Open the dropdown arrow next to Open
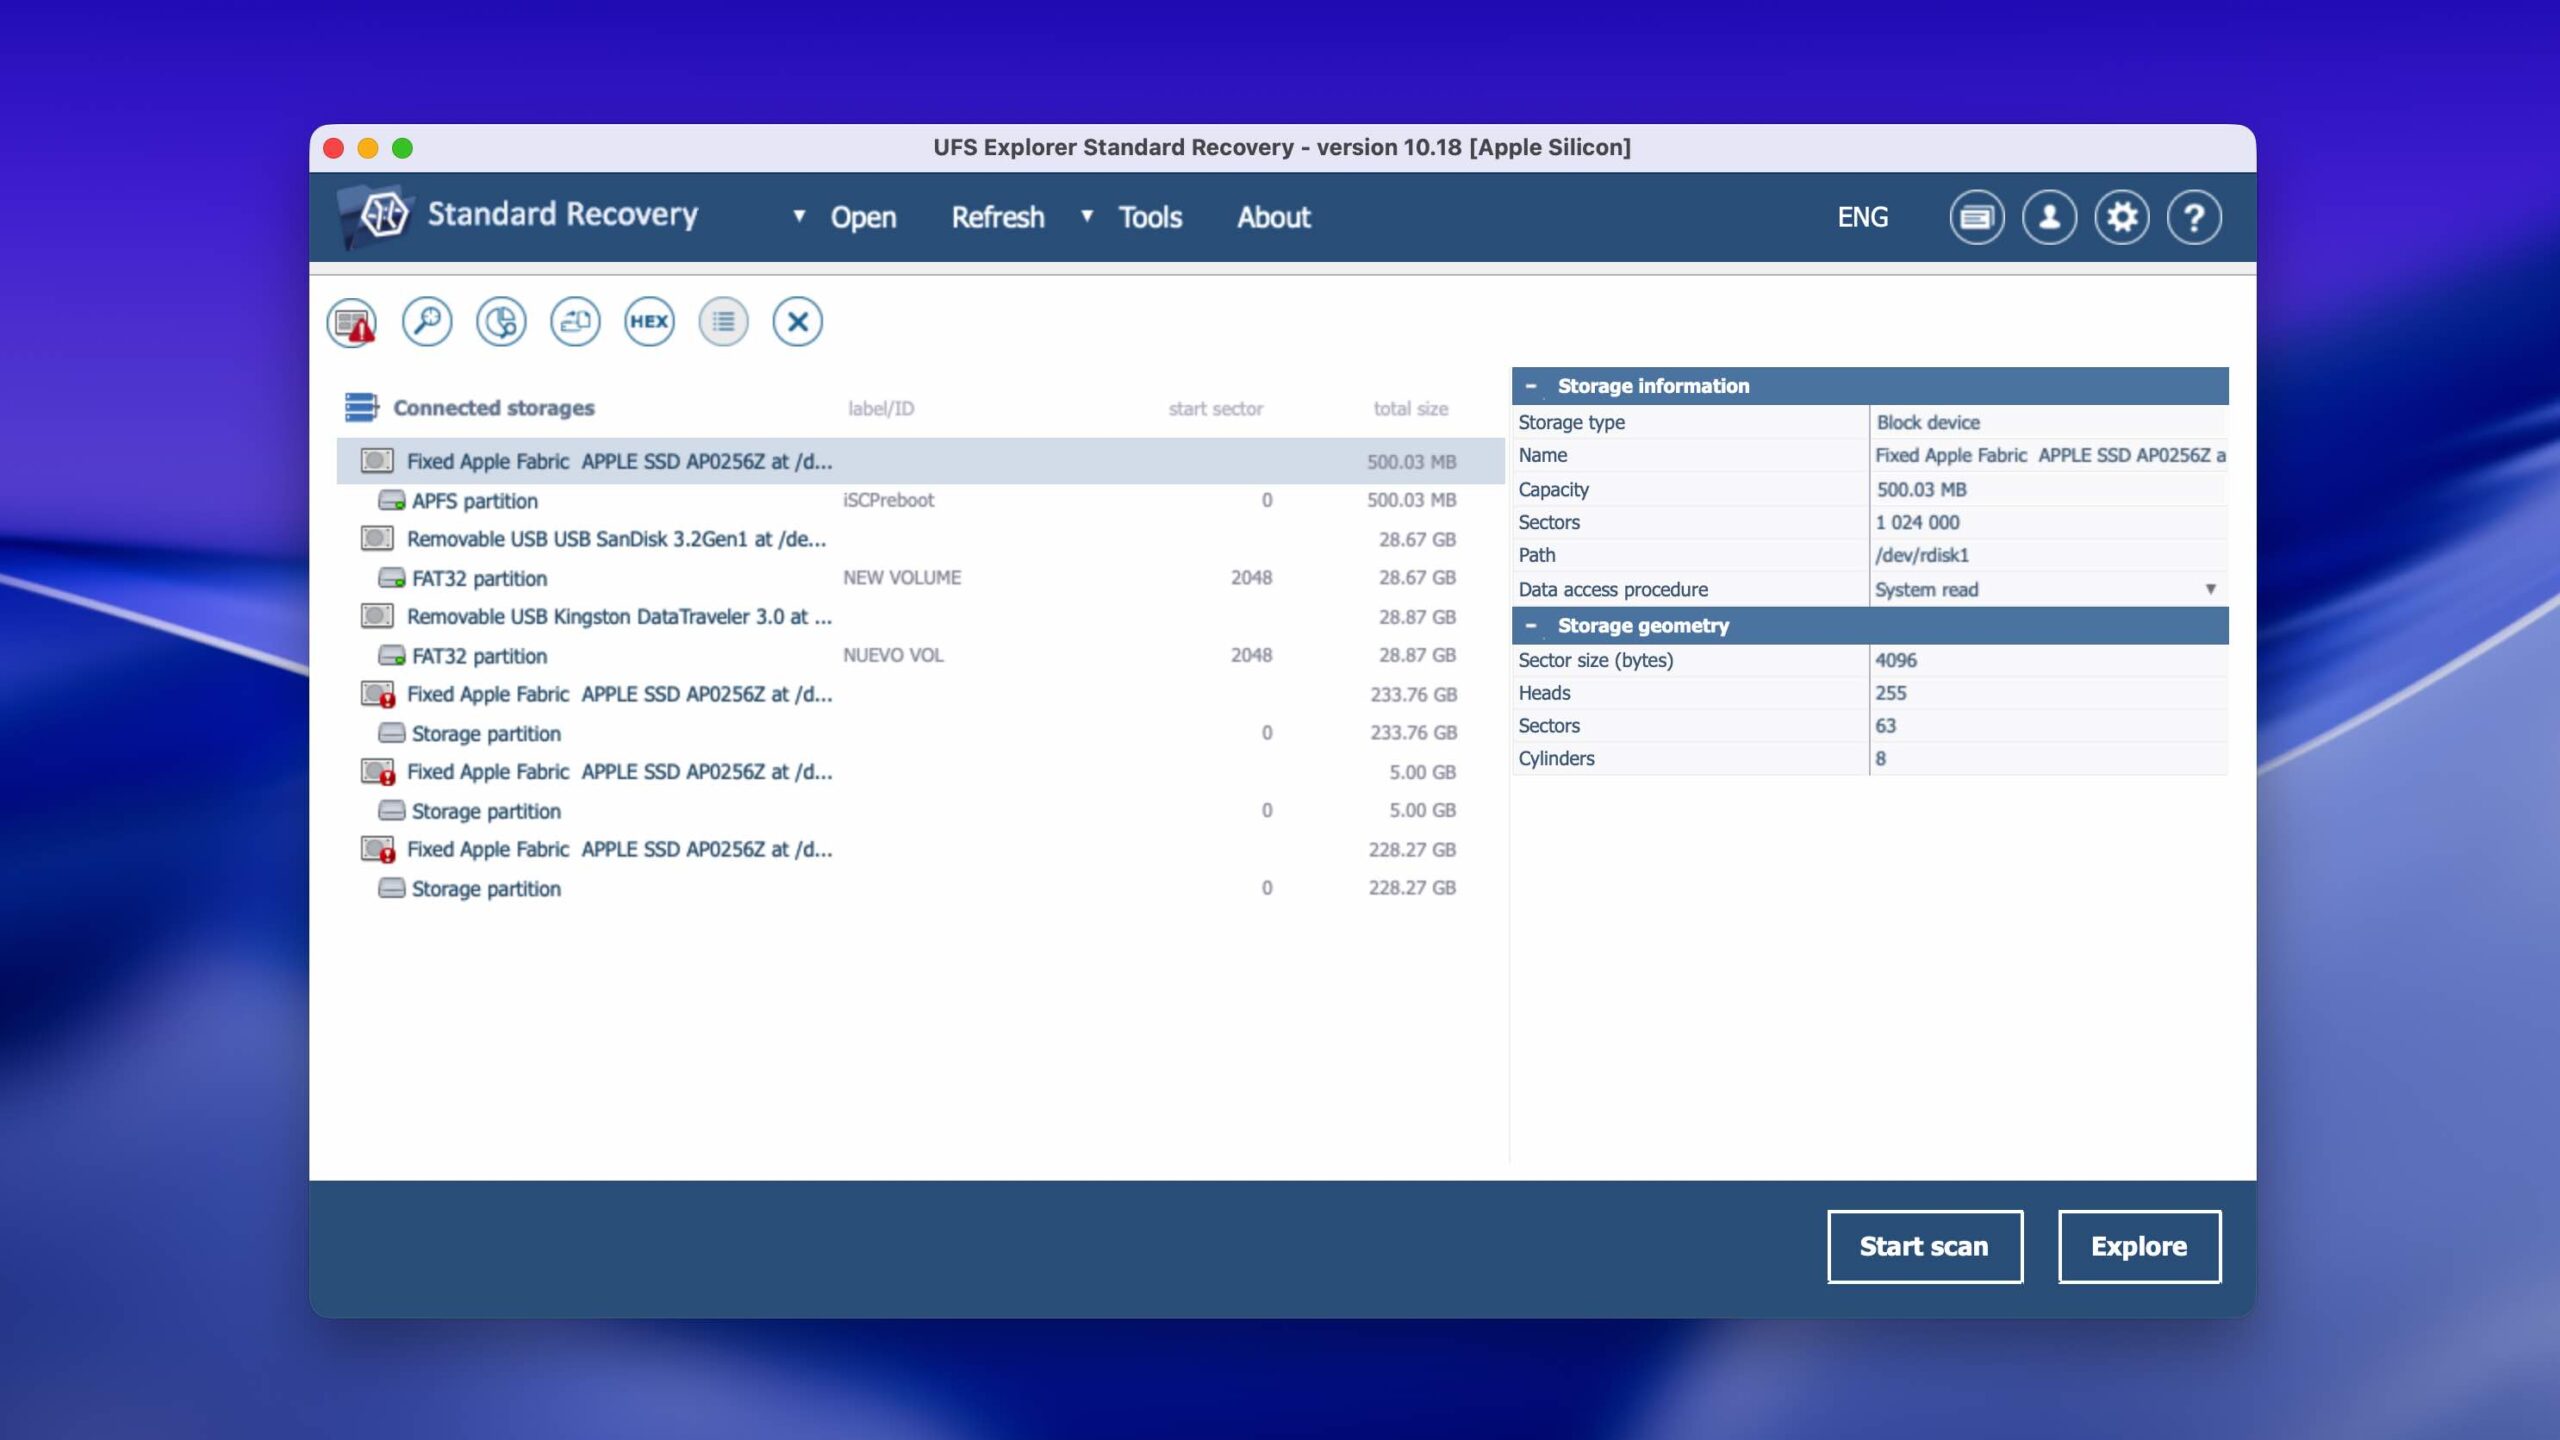 pyautogui.click(x=799, y=216)
